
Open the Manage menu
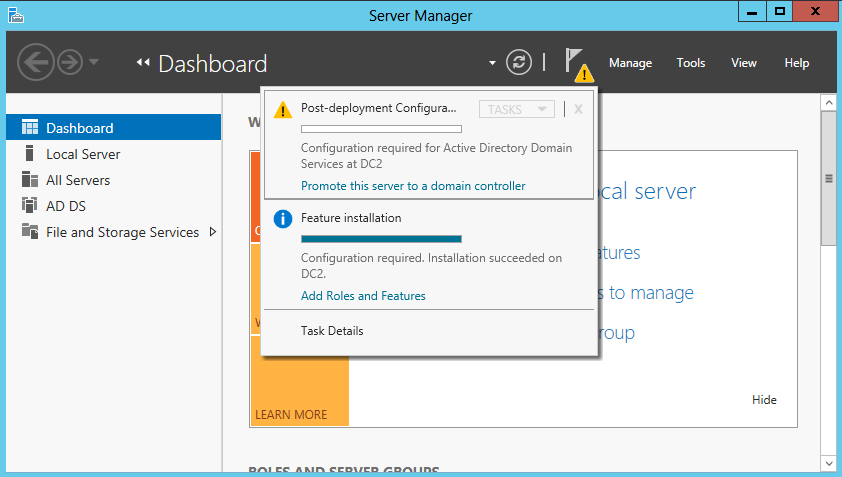coord(630,63)
